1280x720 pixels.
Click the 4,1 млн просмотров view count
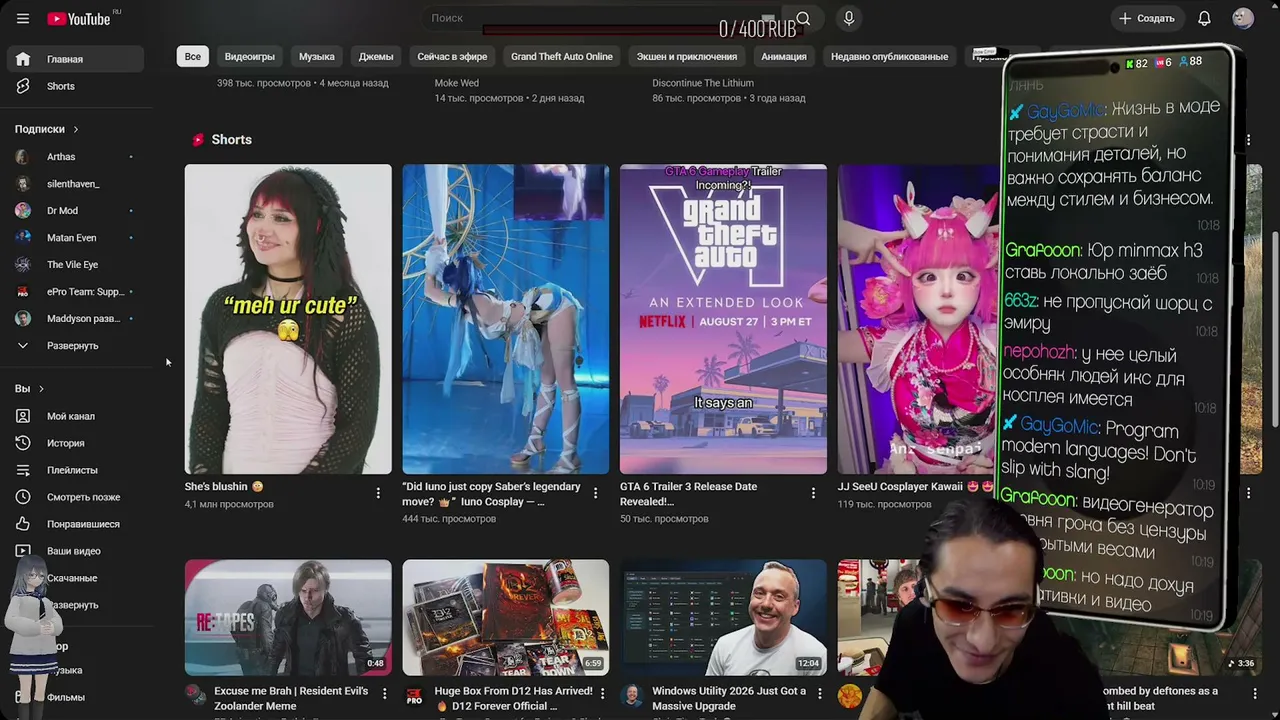click(229, 504)
